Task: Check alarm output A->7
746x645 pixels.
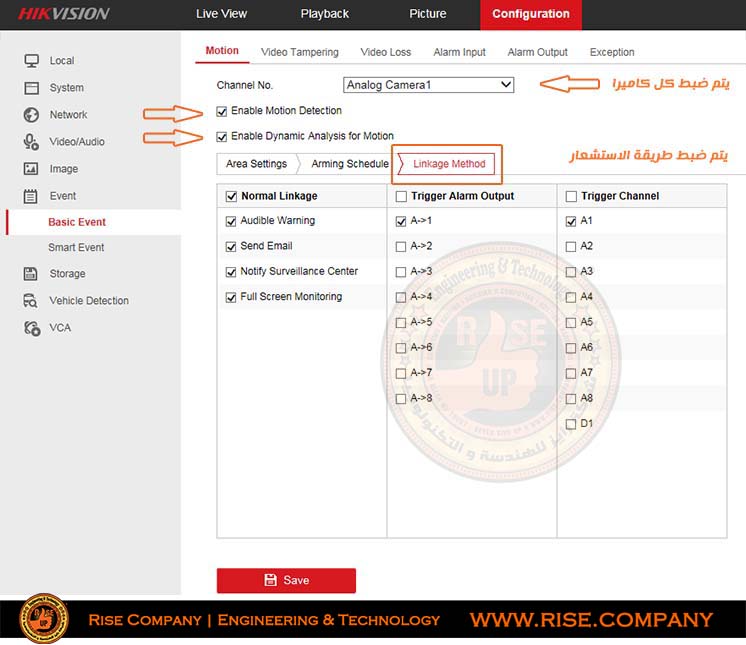Action: pyautogui.click(x=401, y=373)
